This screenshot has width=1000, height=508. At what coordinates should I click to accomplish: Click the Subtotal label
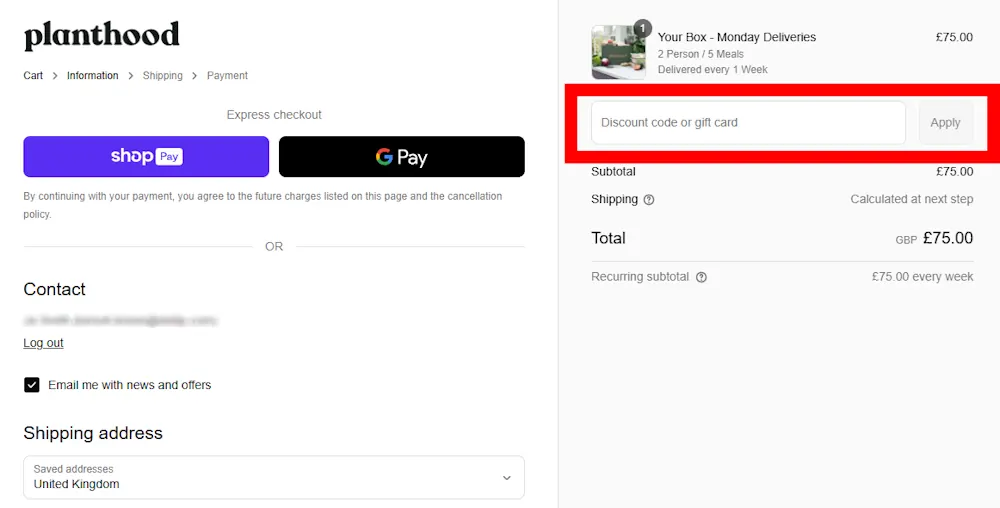[613, 171]
